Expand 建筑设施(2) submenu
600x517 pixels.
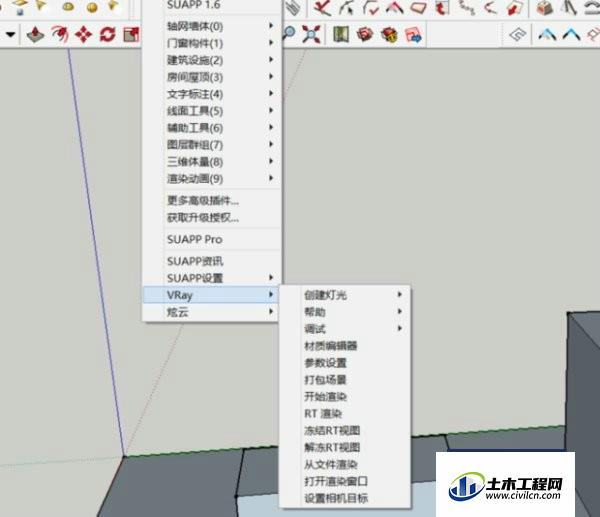coord(212,60)
